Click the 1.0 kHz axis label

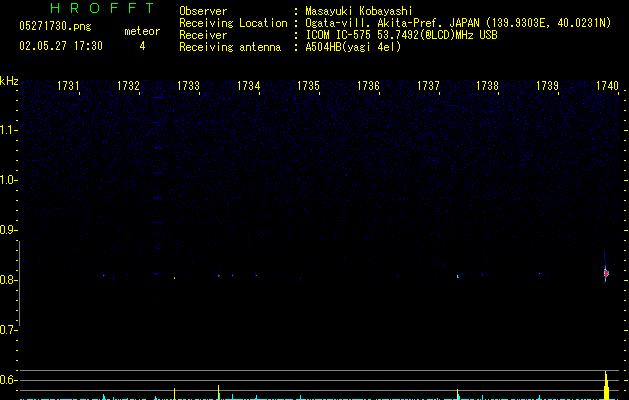8,179
